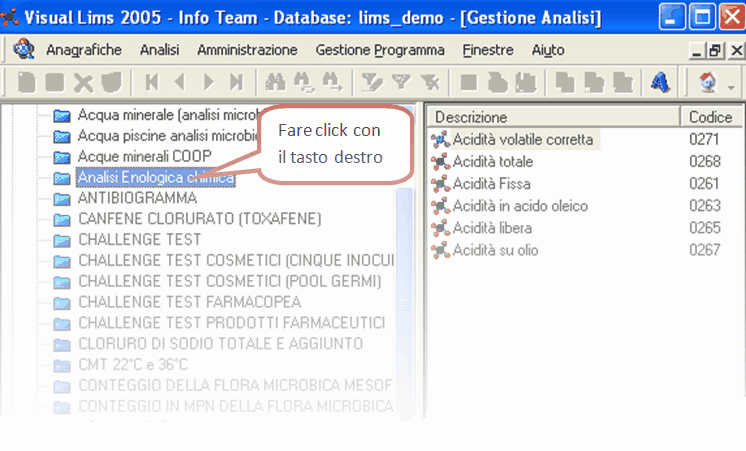Sort by the Descrizione column header
Viewport: 746px width, 451px height.
(x=554, y=117)
